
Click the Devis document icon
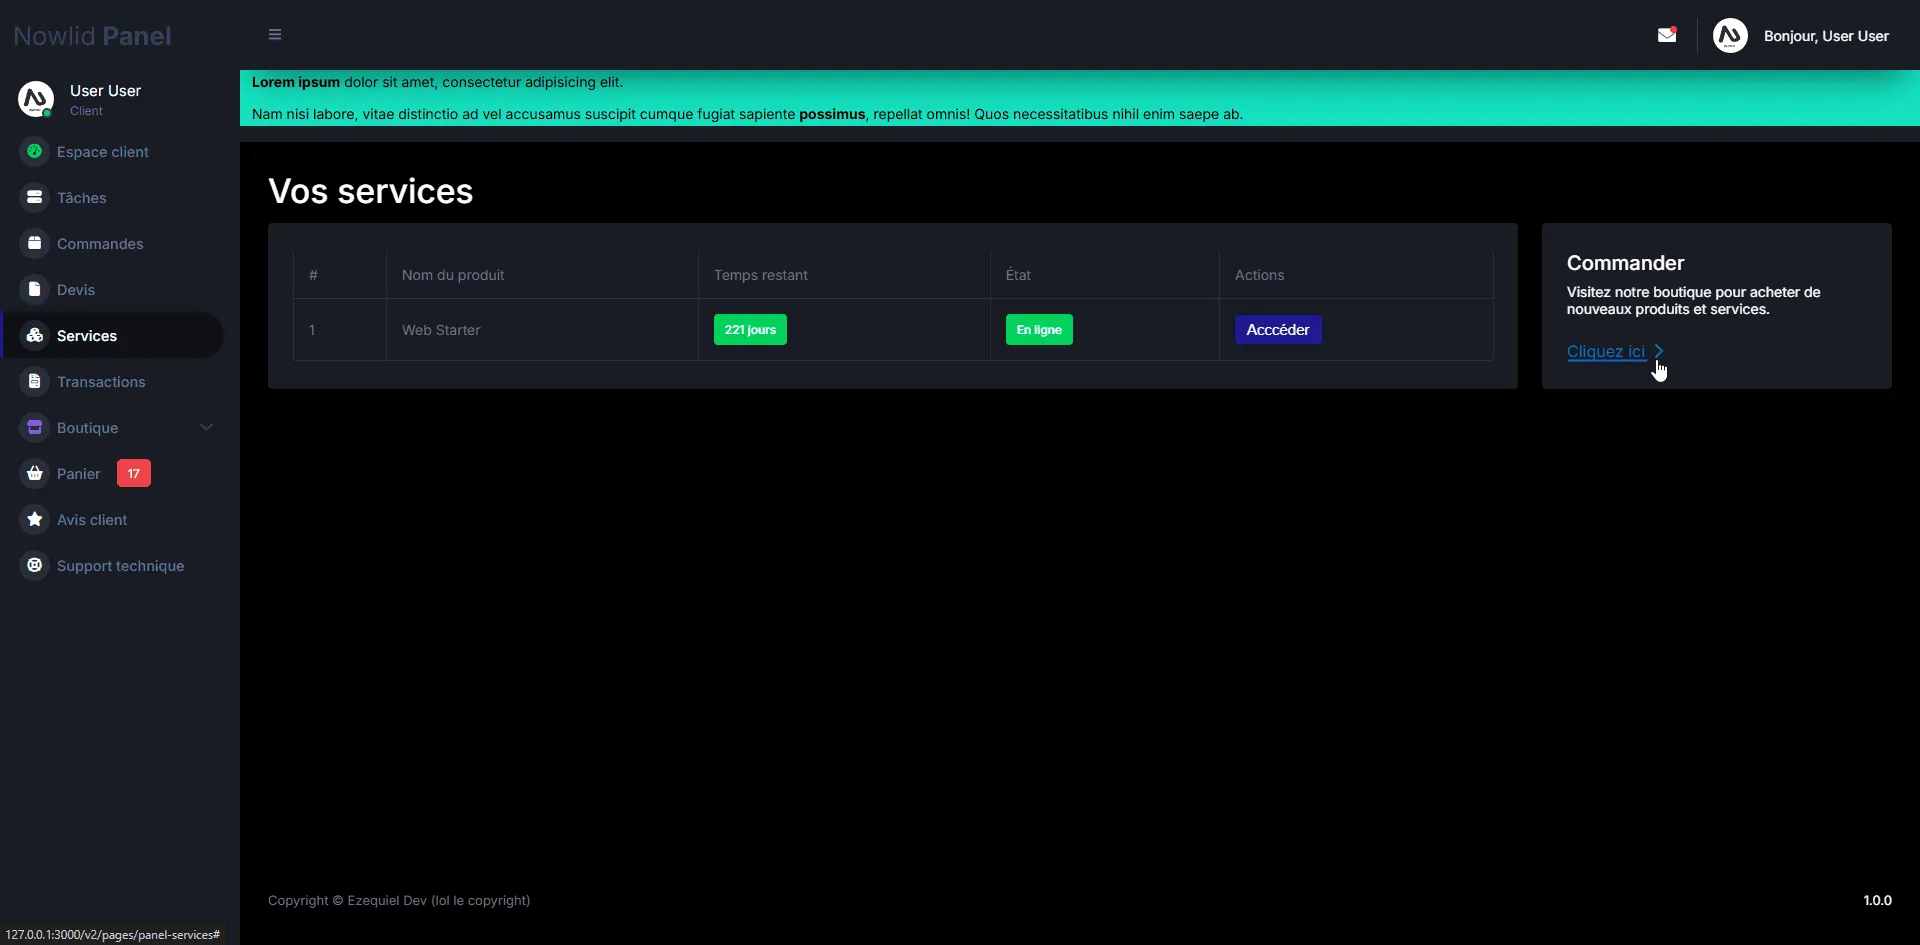(x=35, y=290)
